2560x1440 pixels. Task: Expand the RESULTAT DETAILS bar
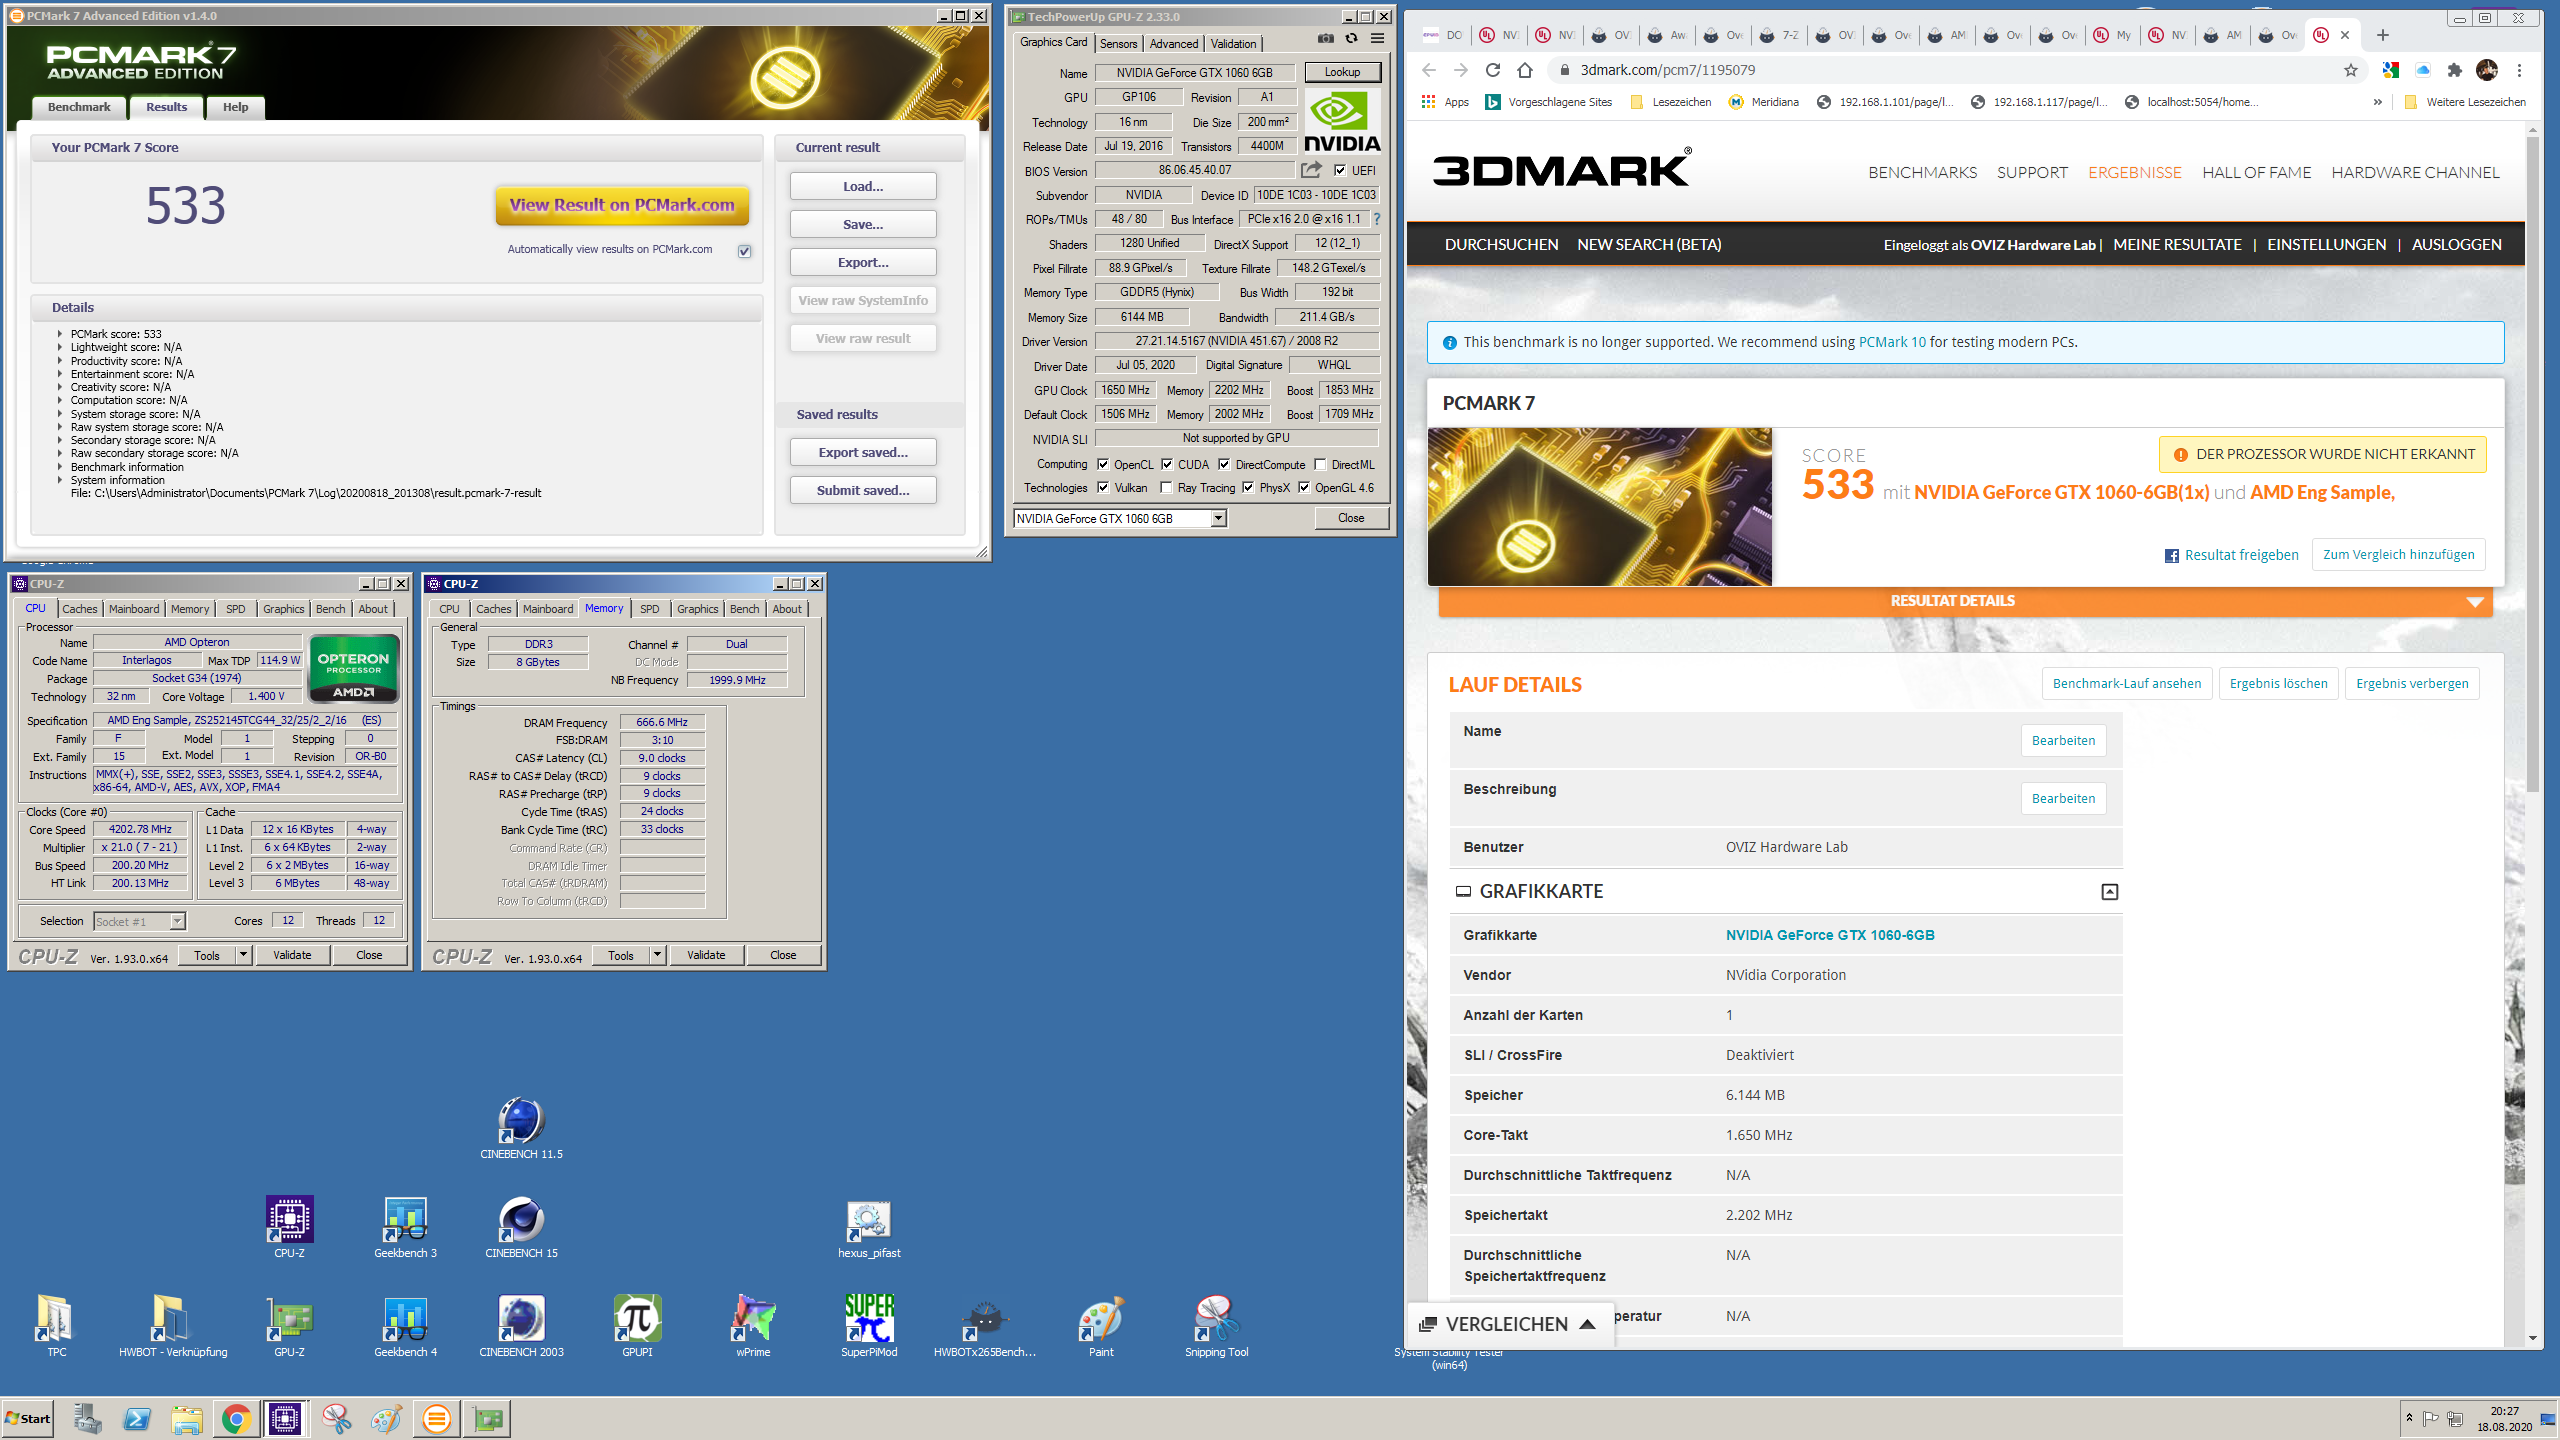(x=1965, y=601)
